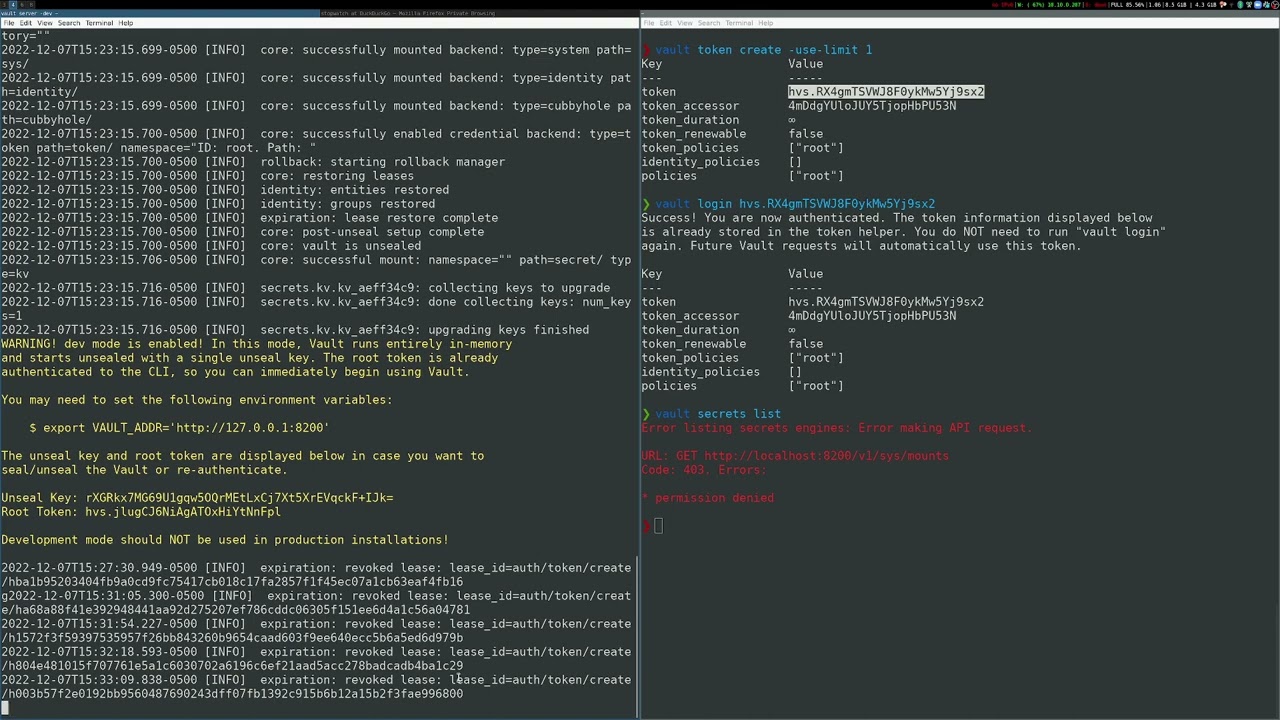Click the URL http://localhost:8200/v1/sys/mounts
Viewport: 1280px width, 720px height.
[x=826, y=456]
